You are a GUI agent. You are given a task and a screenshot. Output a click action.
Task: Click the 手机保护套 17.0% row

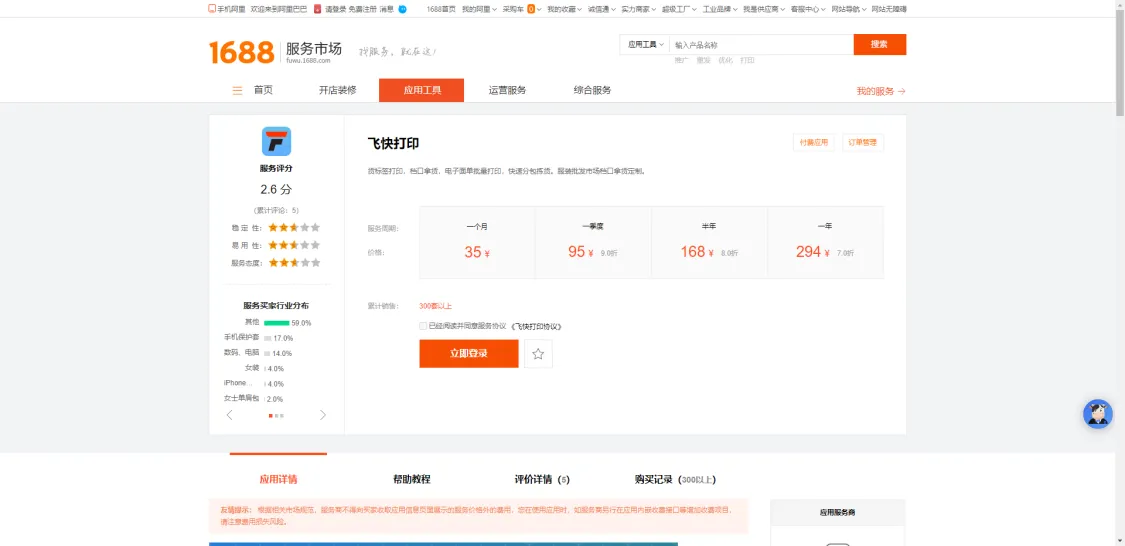coord(259,338)
